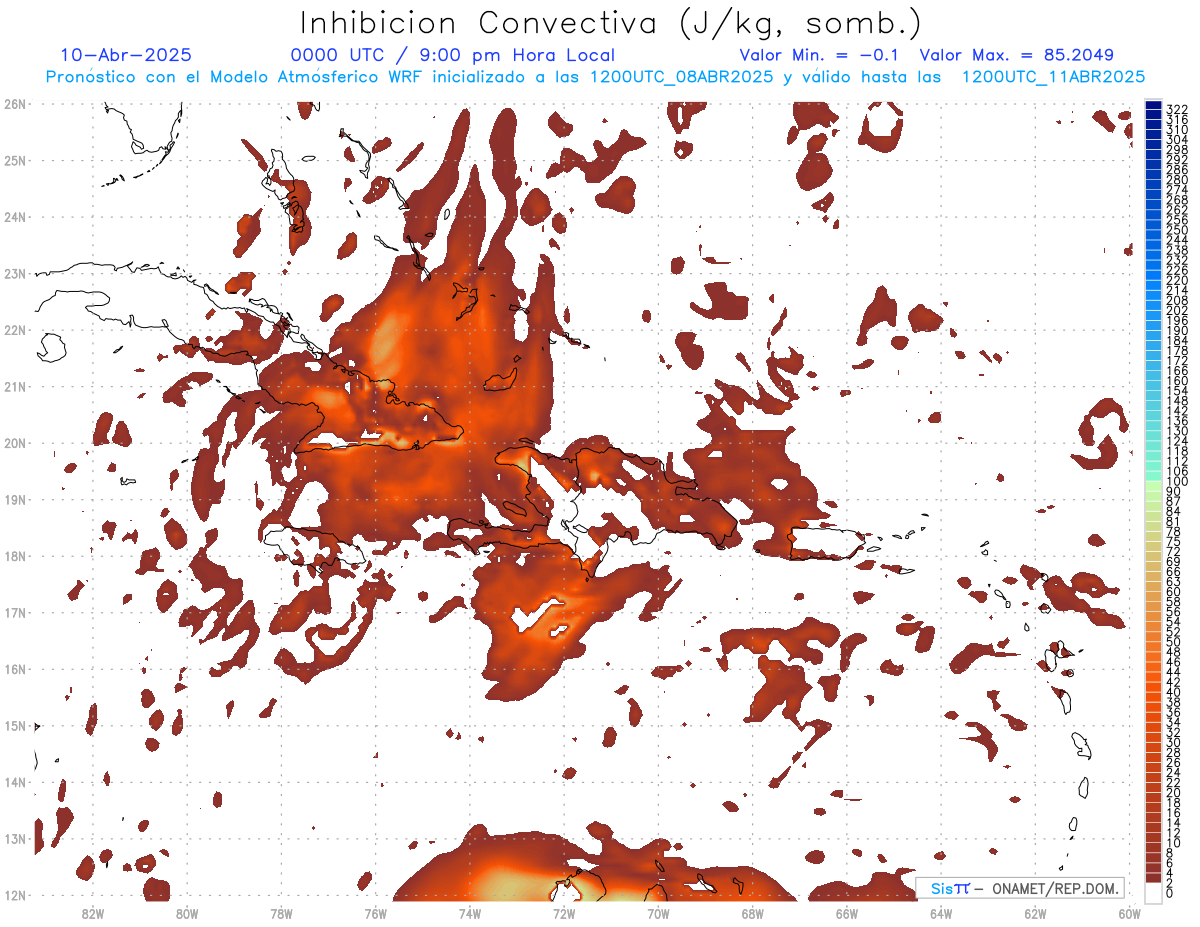The width and height of the screenshot is (1200, 927).
Task: Click the '82W' longitude label
Action: tap(93, 912)
